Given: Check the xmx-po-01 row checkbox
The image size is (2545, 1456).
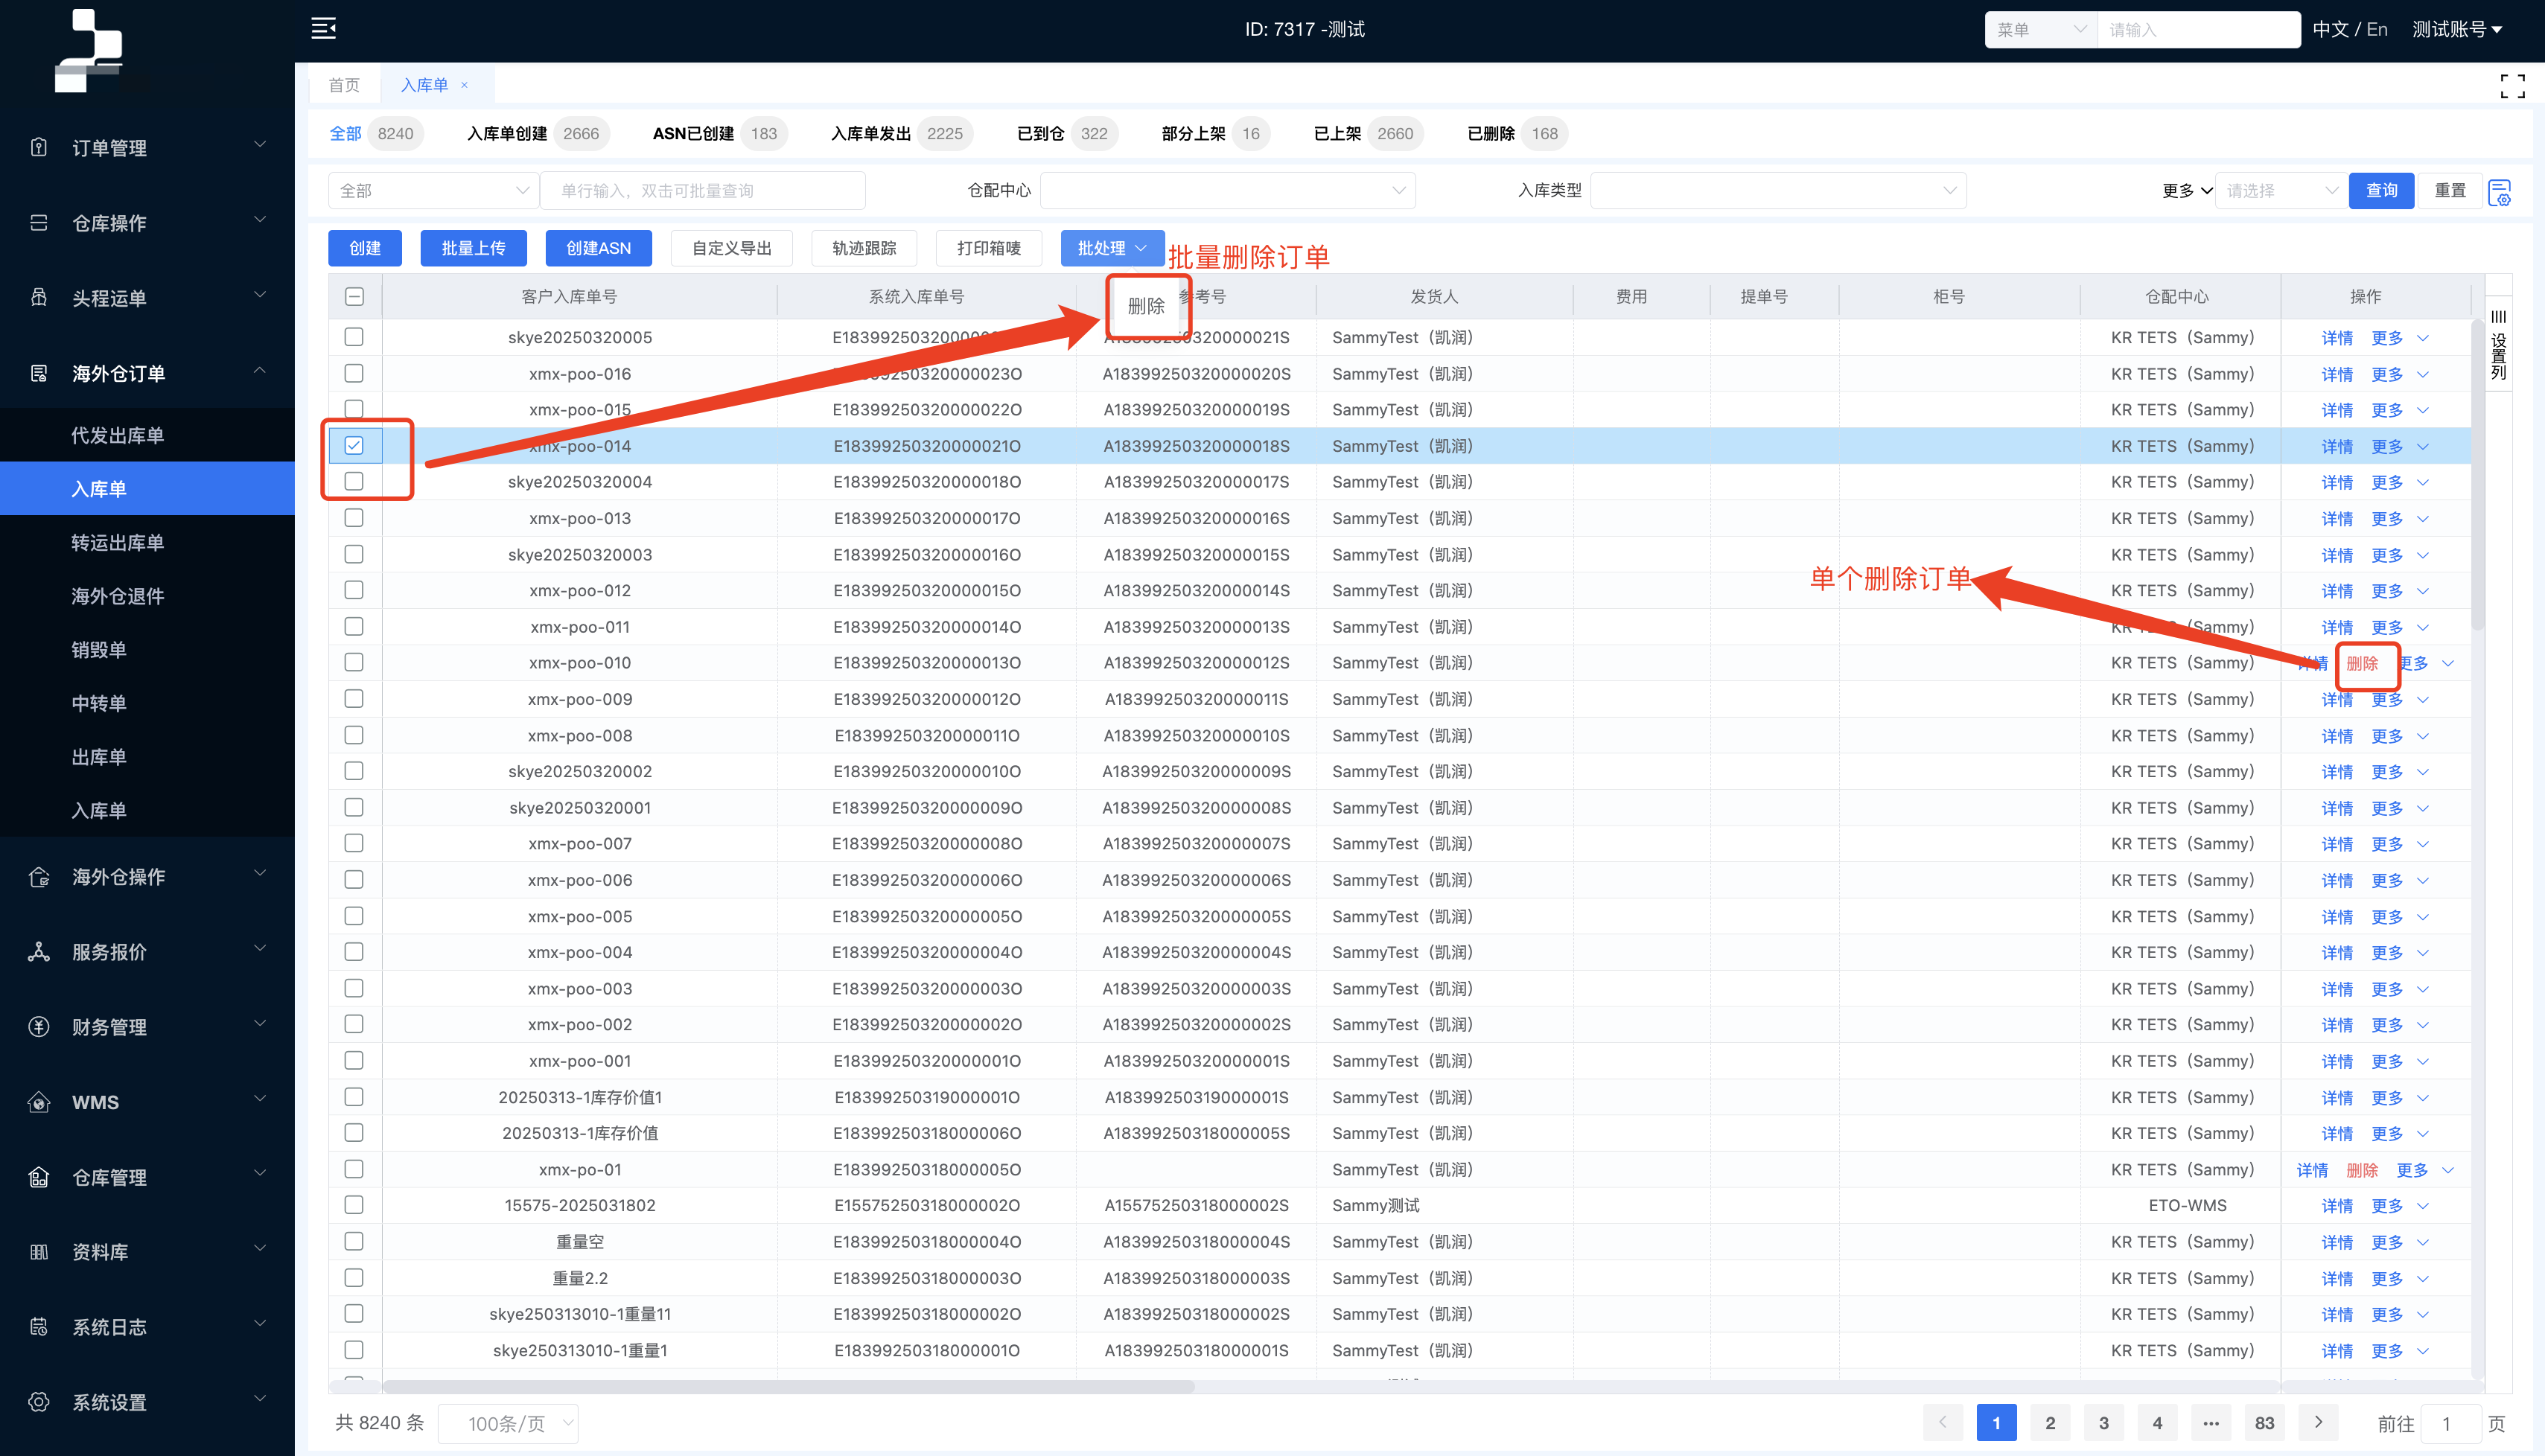Looking at the screenshot, I should [x=354, y=1169].
